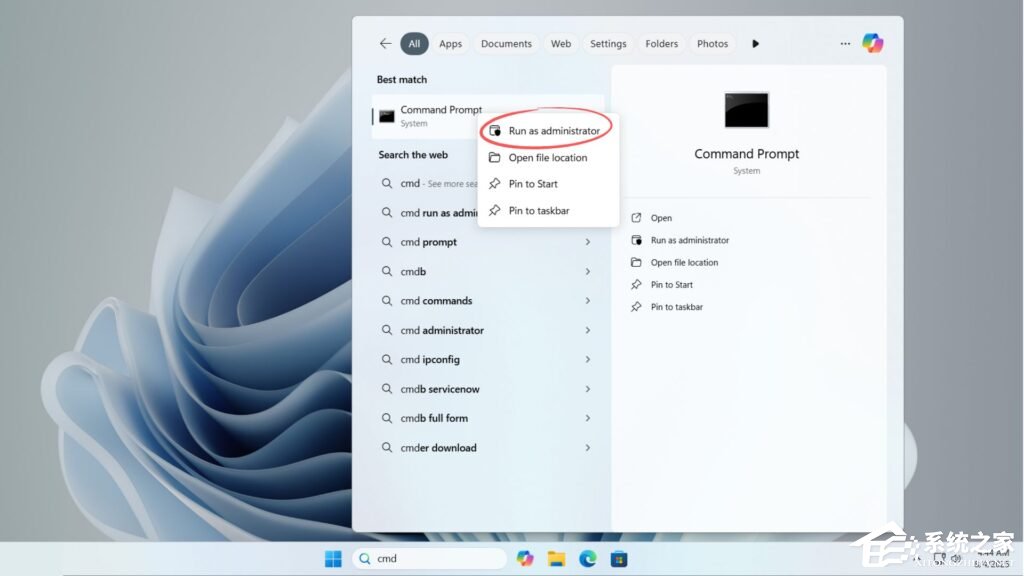Click the cmd search box in the taskbar
Image resolution: width=1024 pixels, height=576 pixels.
430,558
